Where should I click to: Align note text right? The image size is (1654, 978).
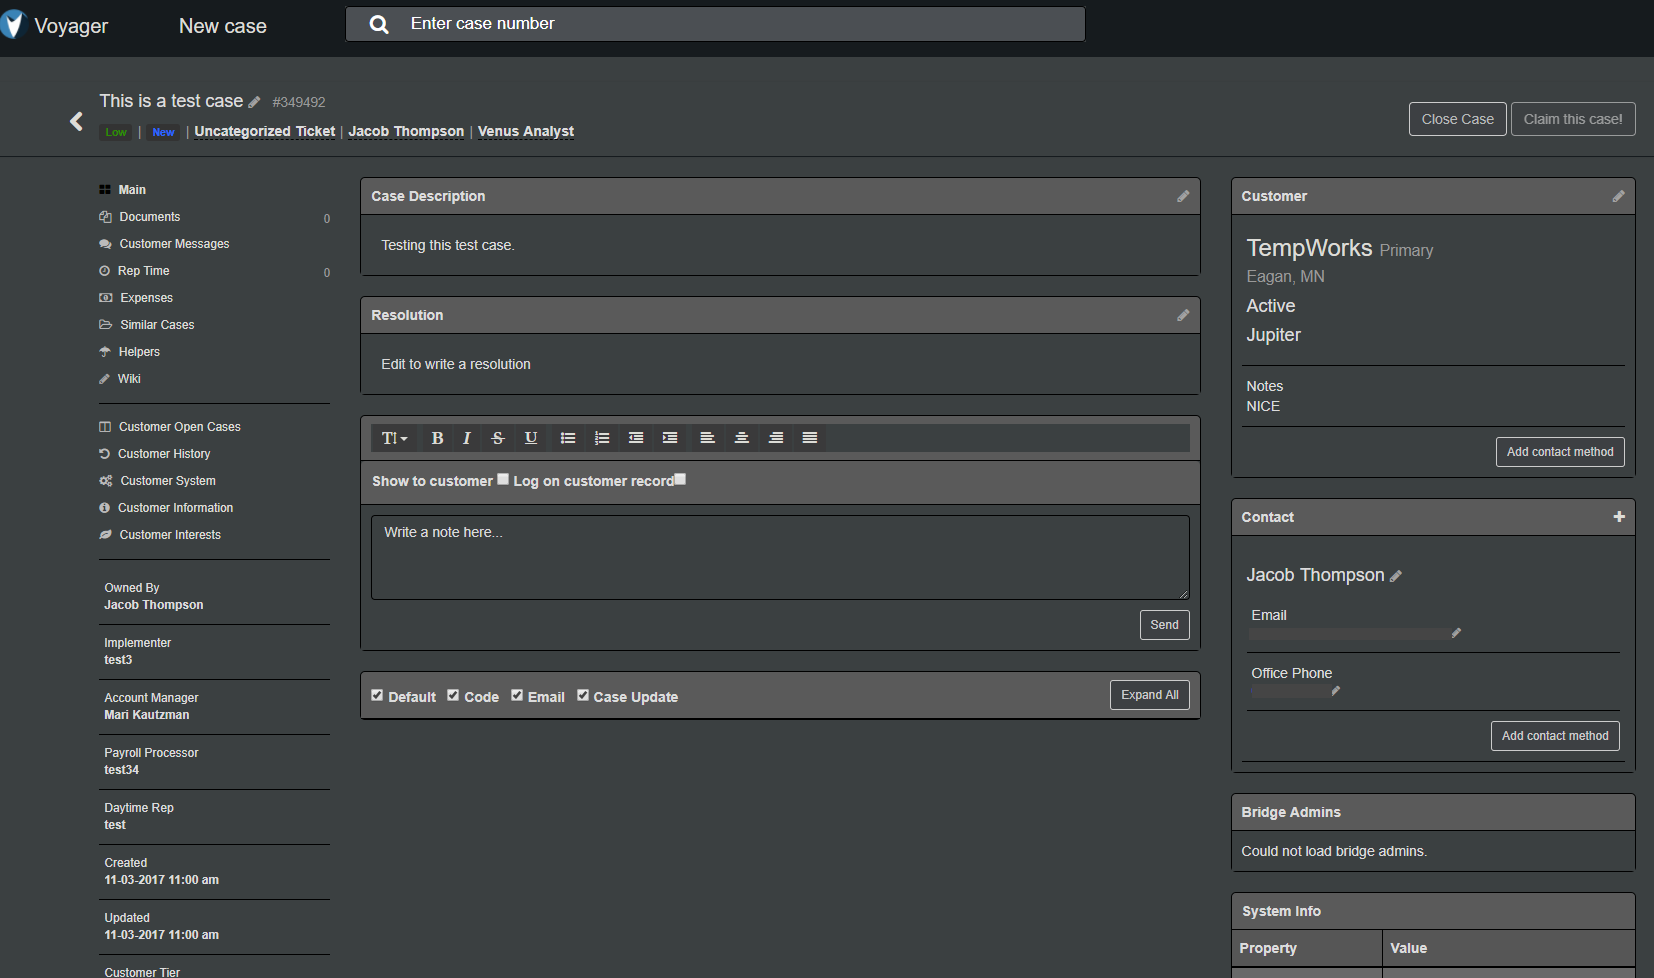click(x=776, y=438)
